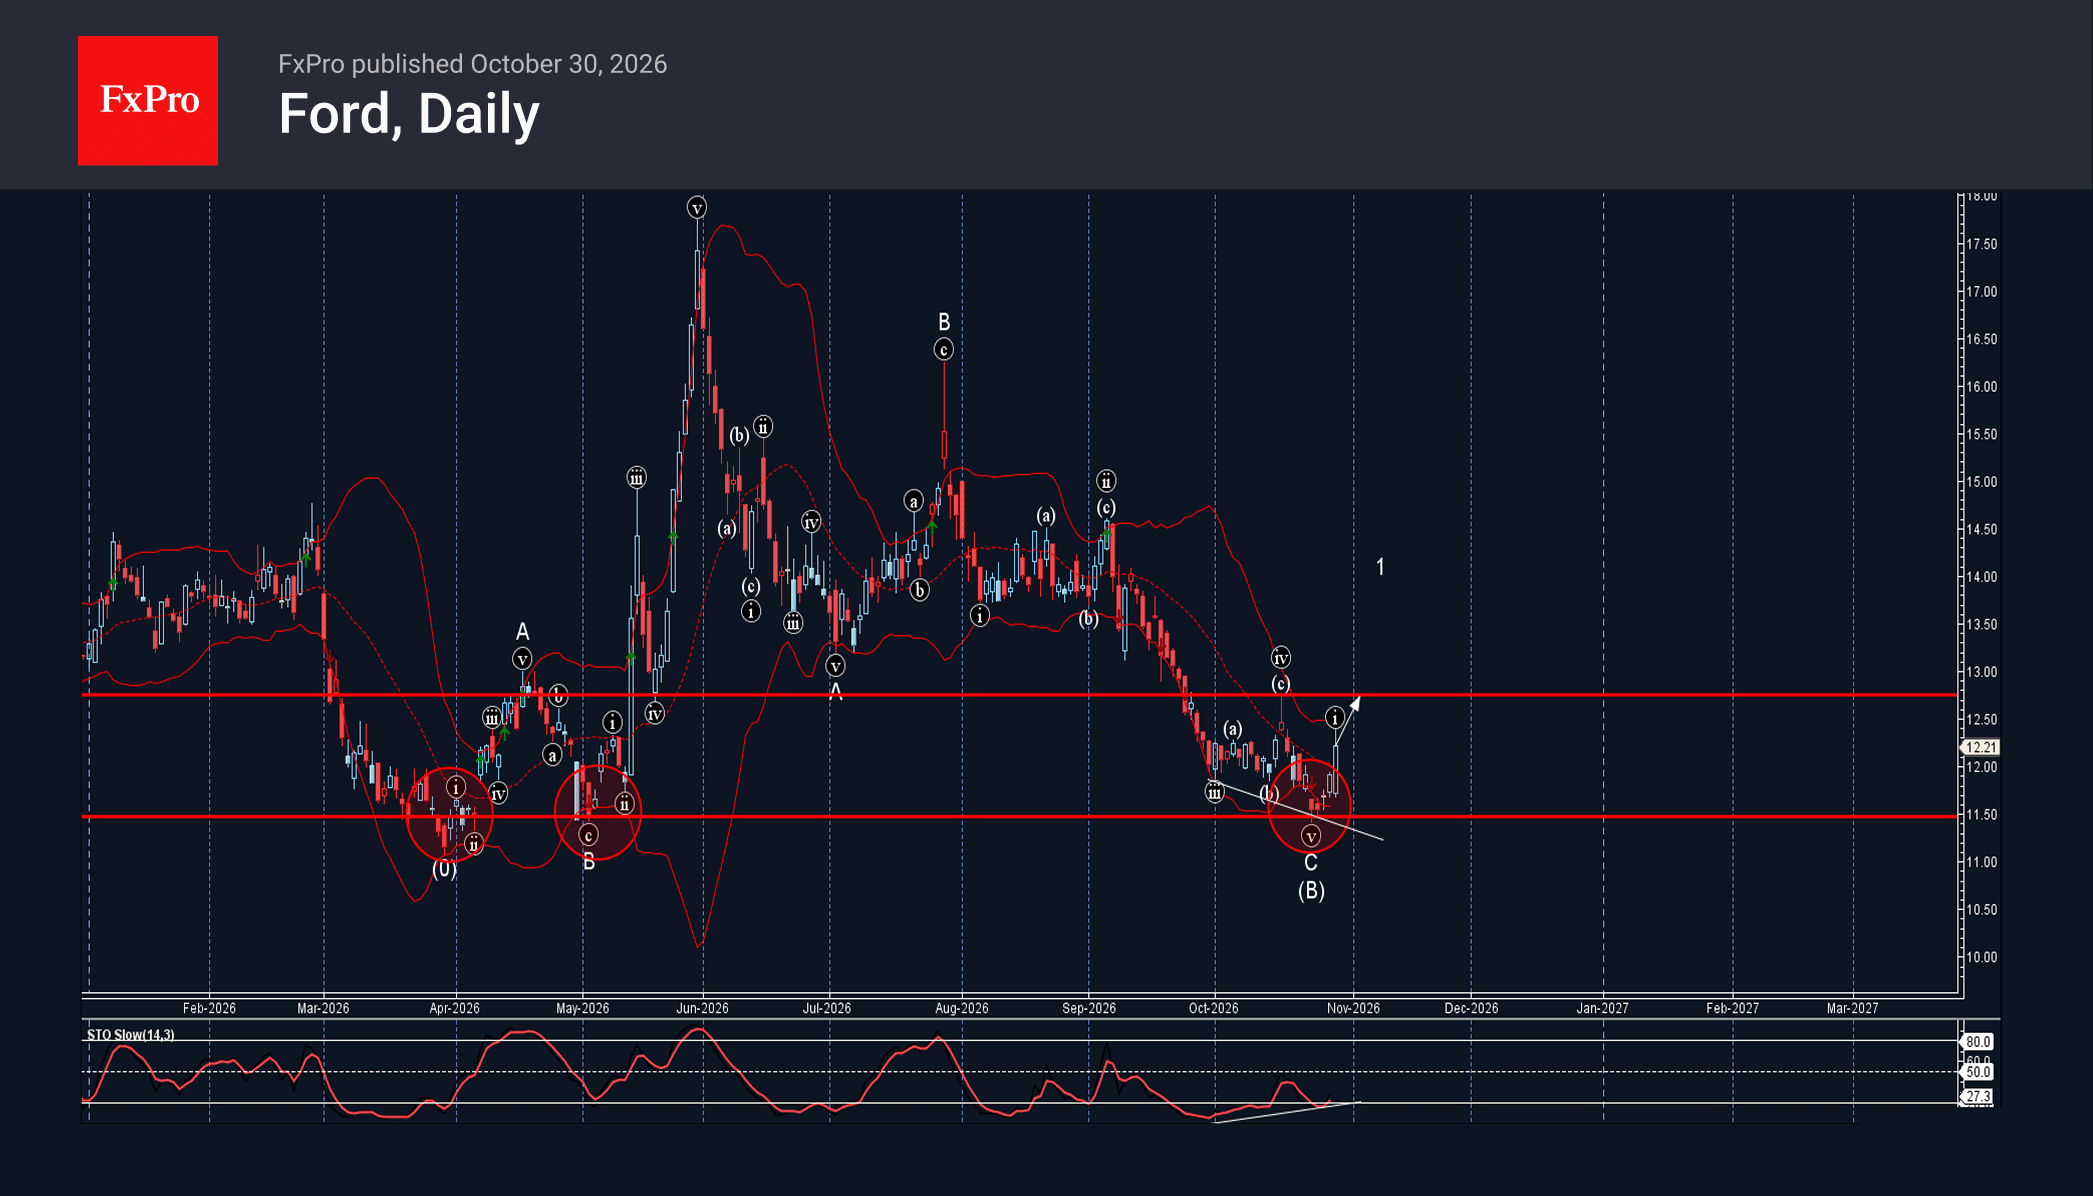Image resolution: width=2093 pixels, height=1196 pixels.
Task: Click the May-2026 date axis label
Action: click(583, 1008)
